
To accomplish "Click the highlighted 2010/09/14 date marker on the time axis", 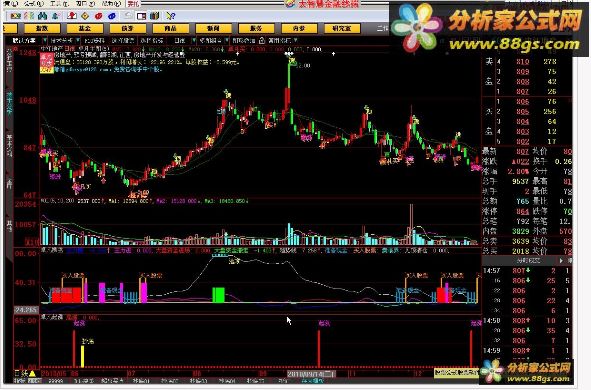I will (x=311, y=374).
